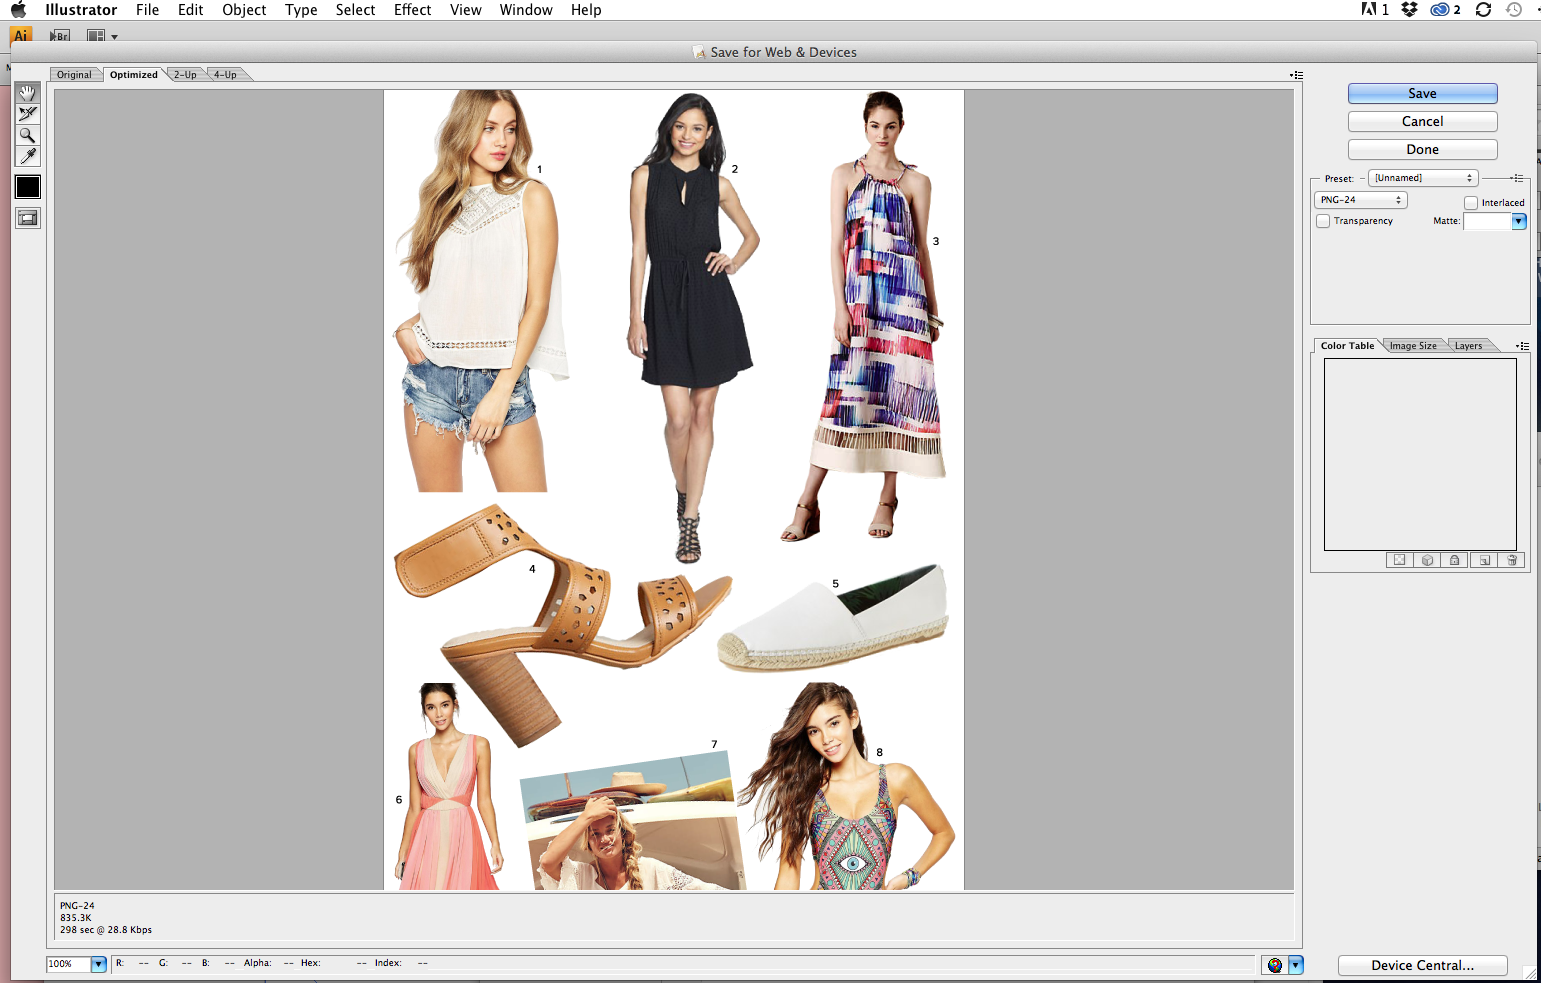Switch to the Image Size tab
Image resolution: width=1541 pixels, height=983 pixels.
coord(1413,346)
